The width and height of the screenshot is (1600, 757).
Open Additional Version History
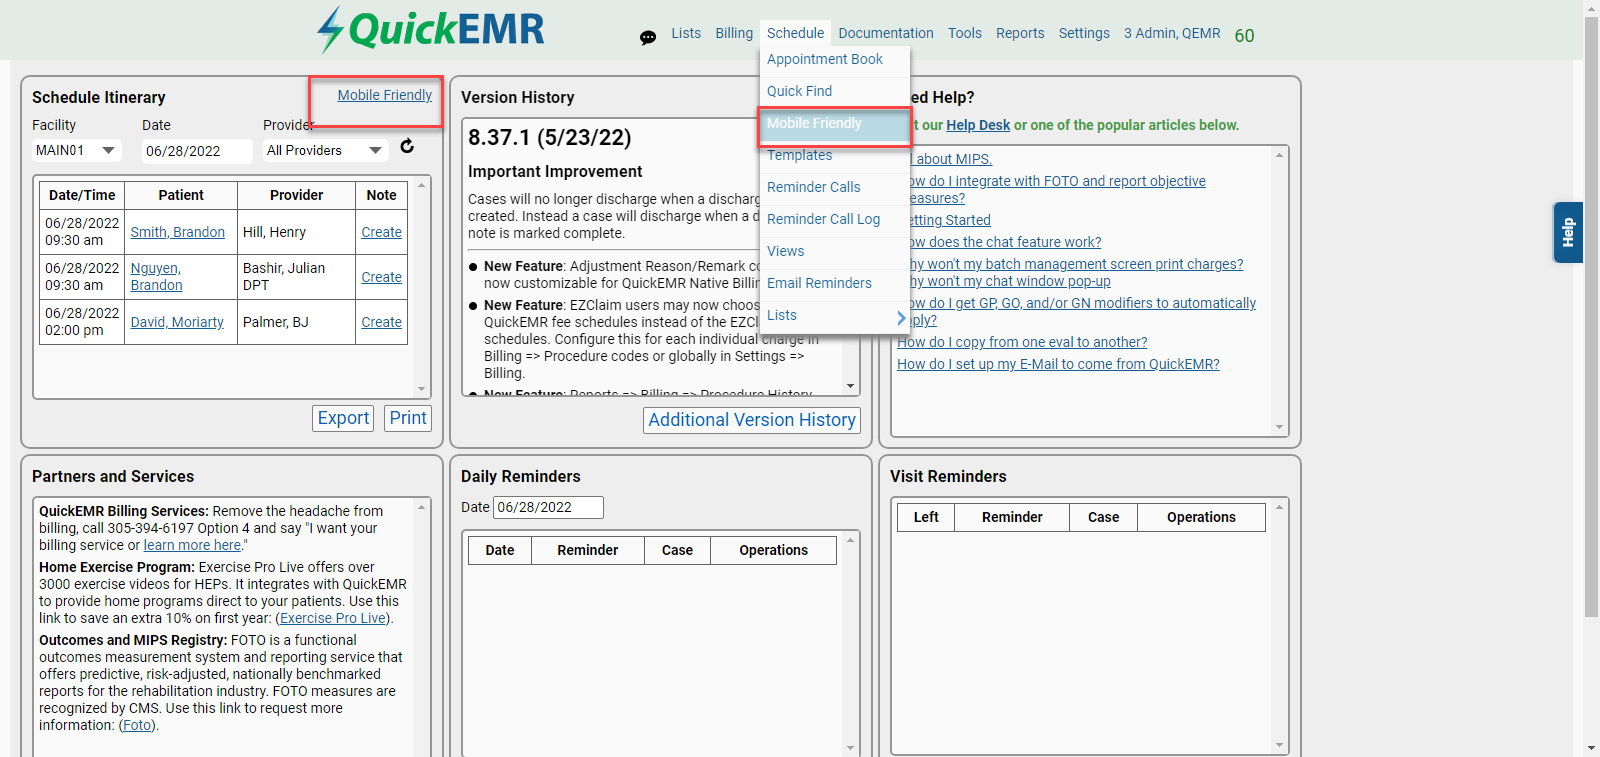pyautogui.click(x=752, y=420)
